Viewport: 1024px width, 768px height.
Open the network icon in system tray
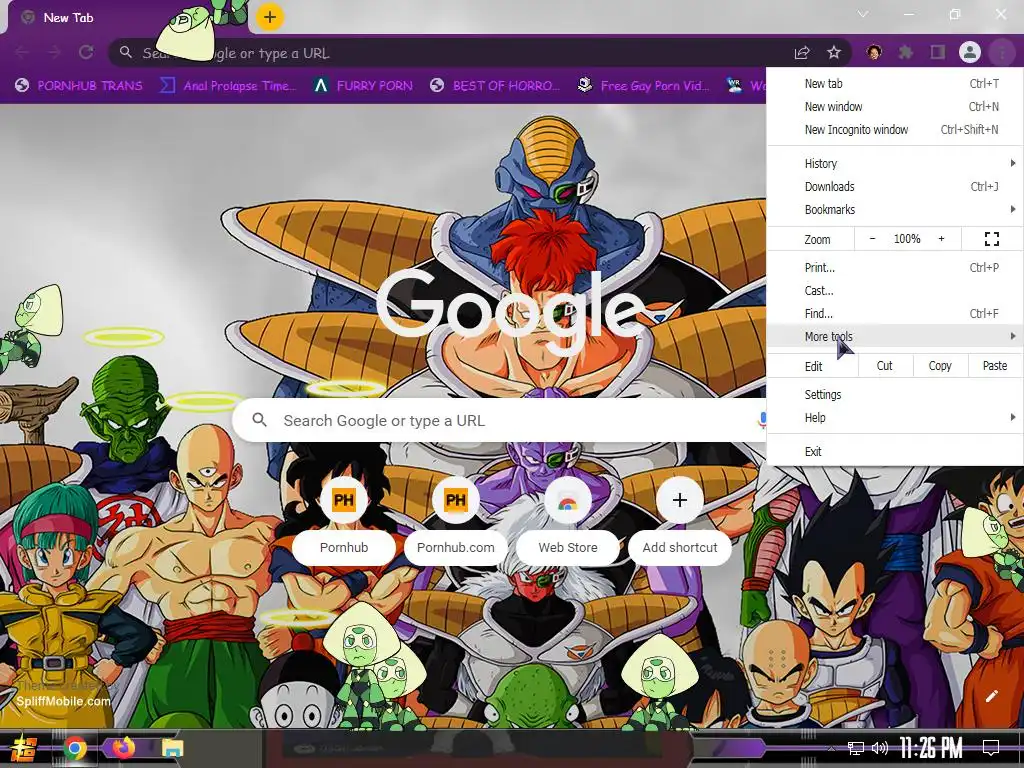856,748
